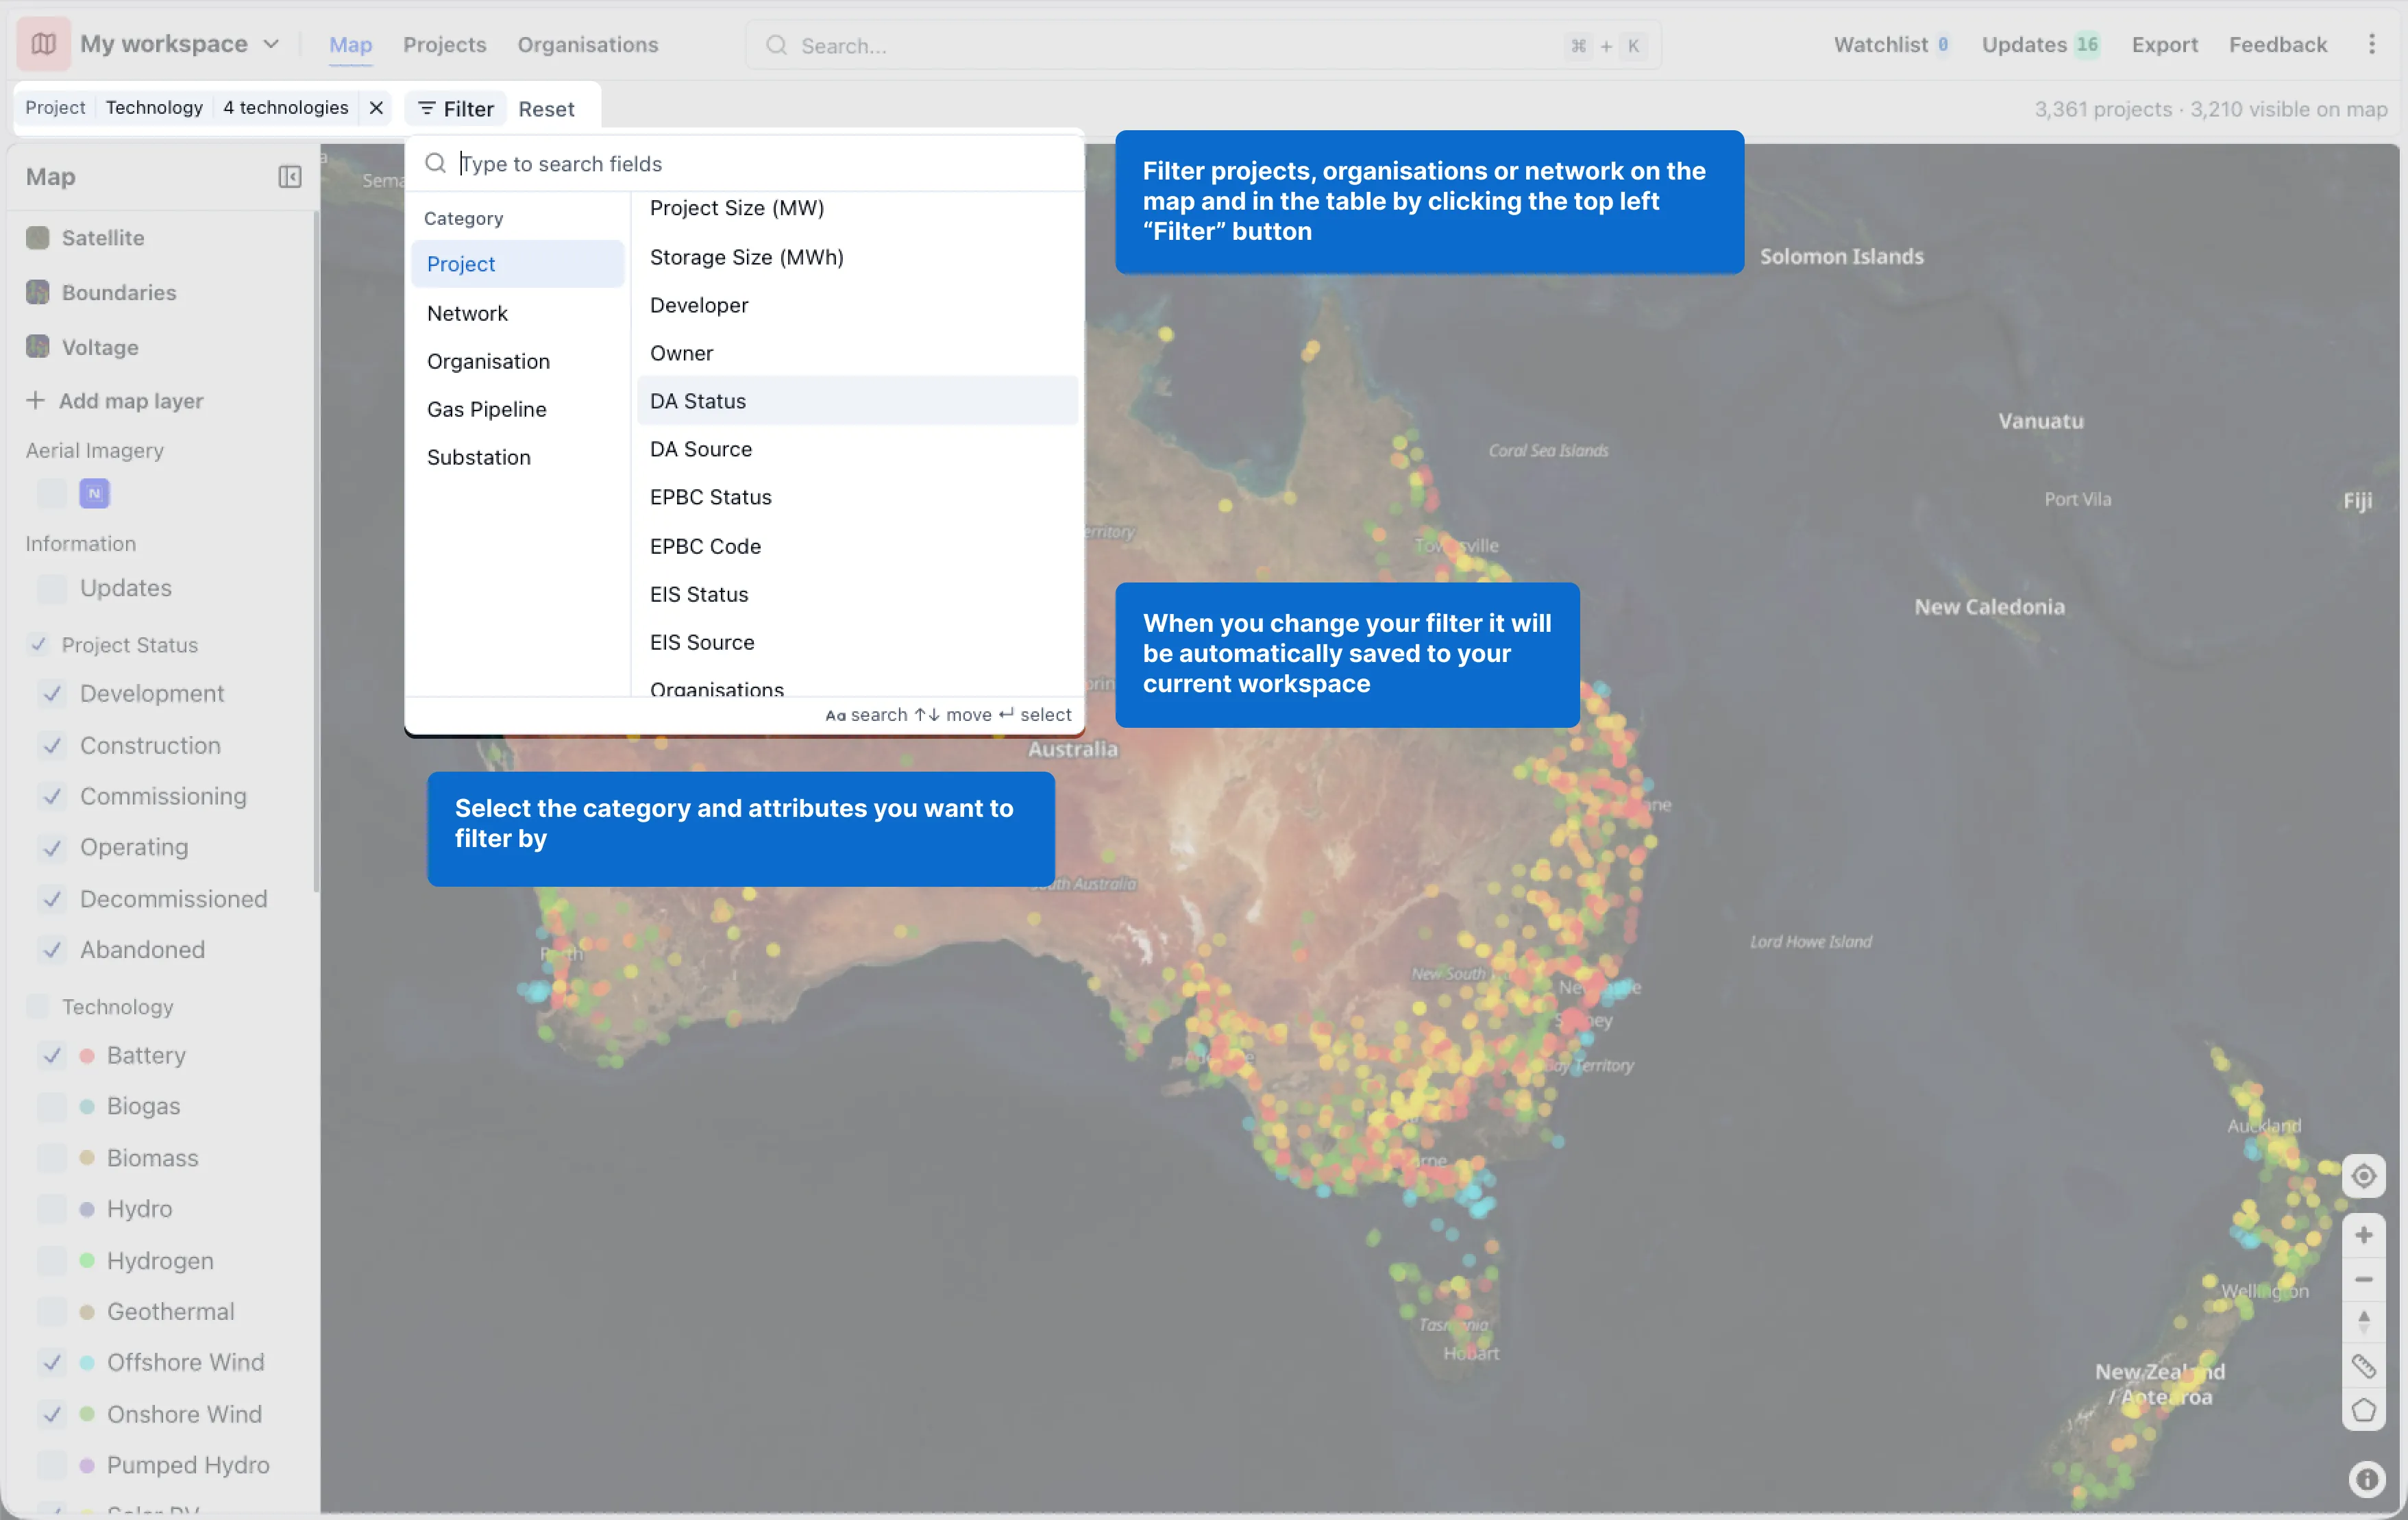This screenshot has height=1520, width=2408.
Task: Select the purple N aerial imagery icon
Action: (x=94, y=493)
